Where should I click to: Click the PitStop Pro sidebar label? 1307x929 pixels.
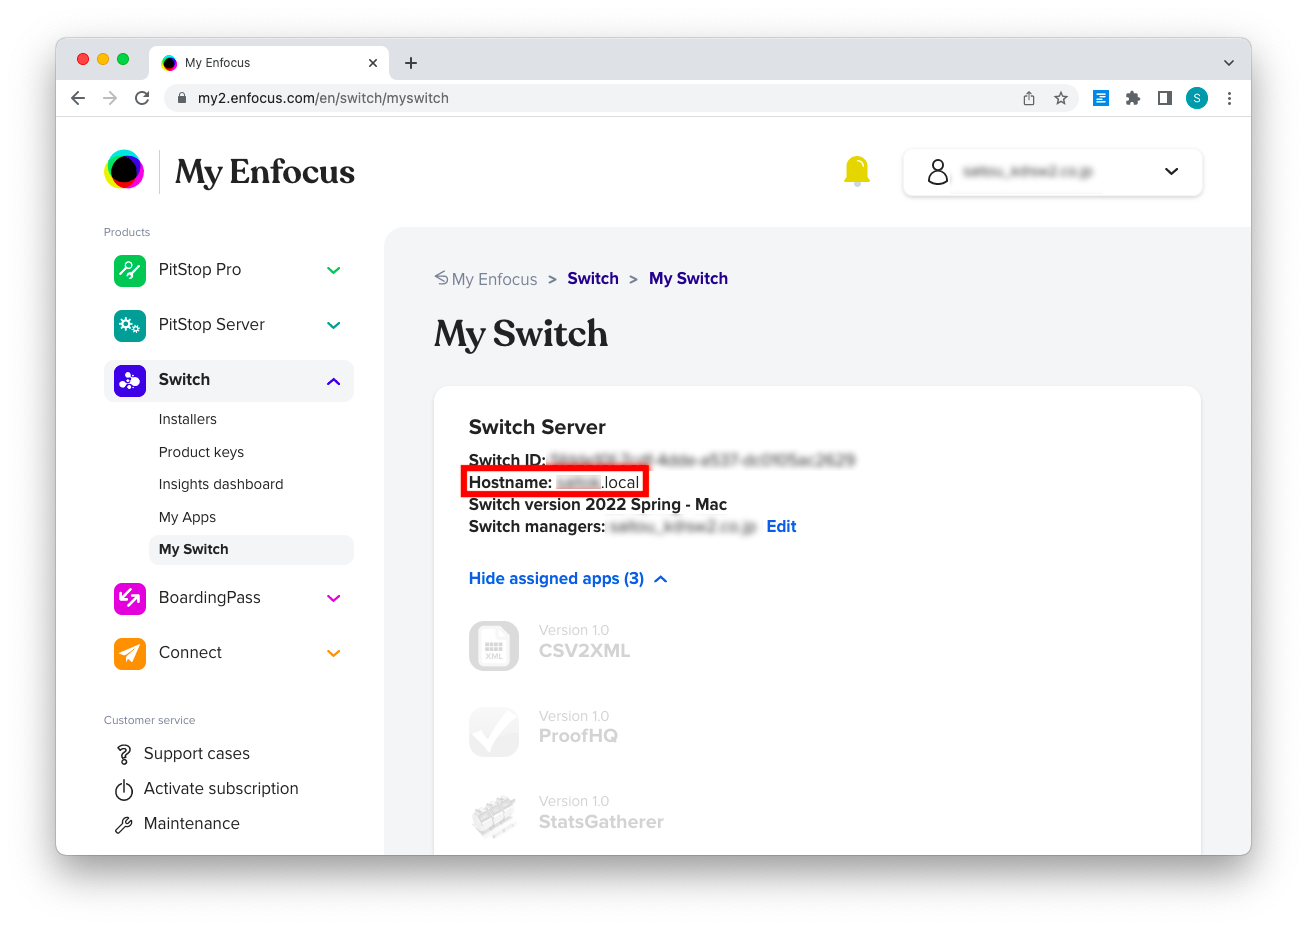click(200, 270)
